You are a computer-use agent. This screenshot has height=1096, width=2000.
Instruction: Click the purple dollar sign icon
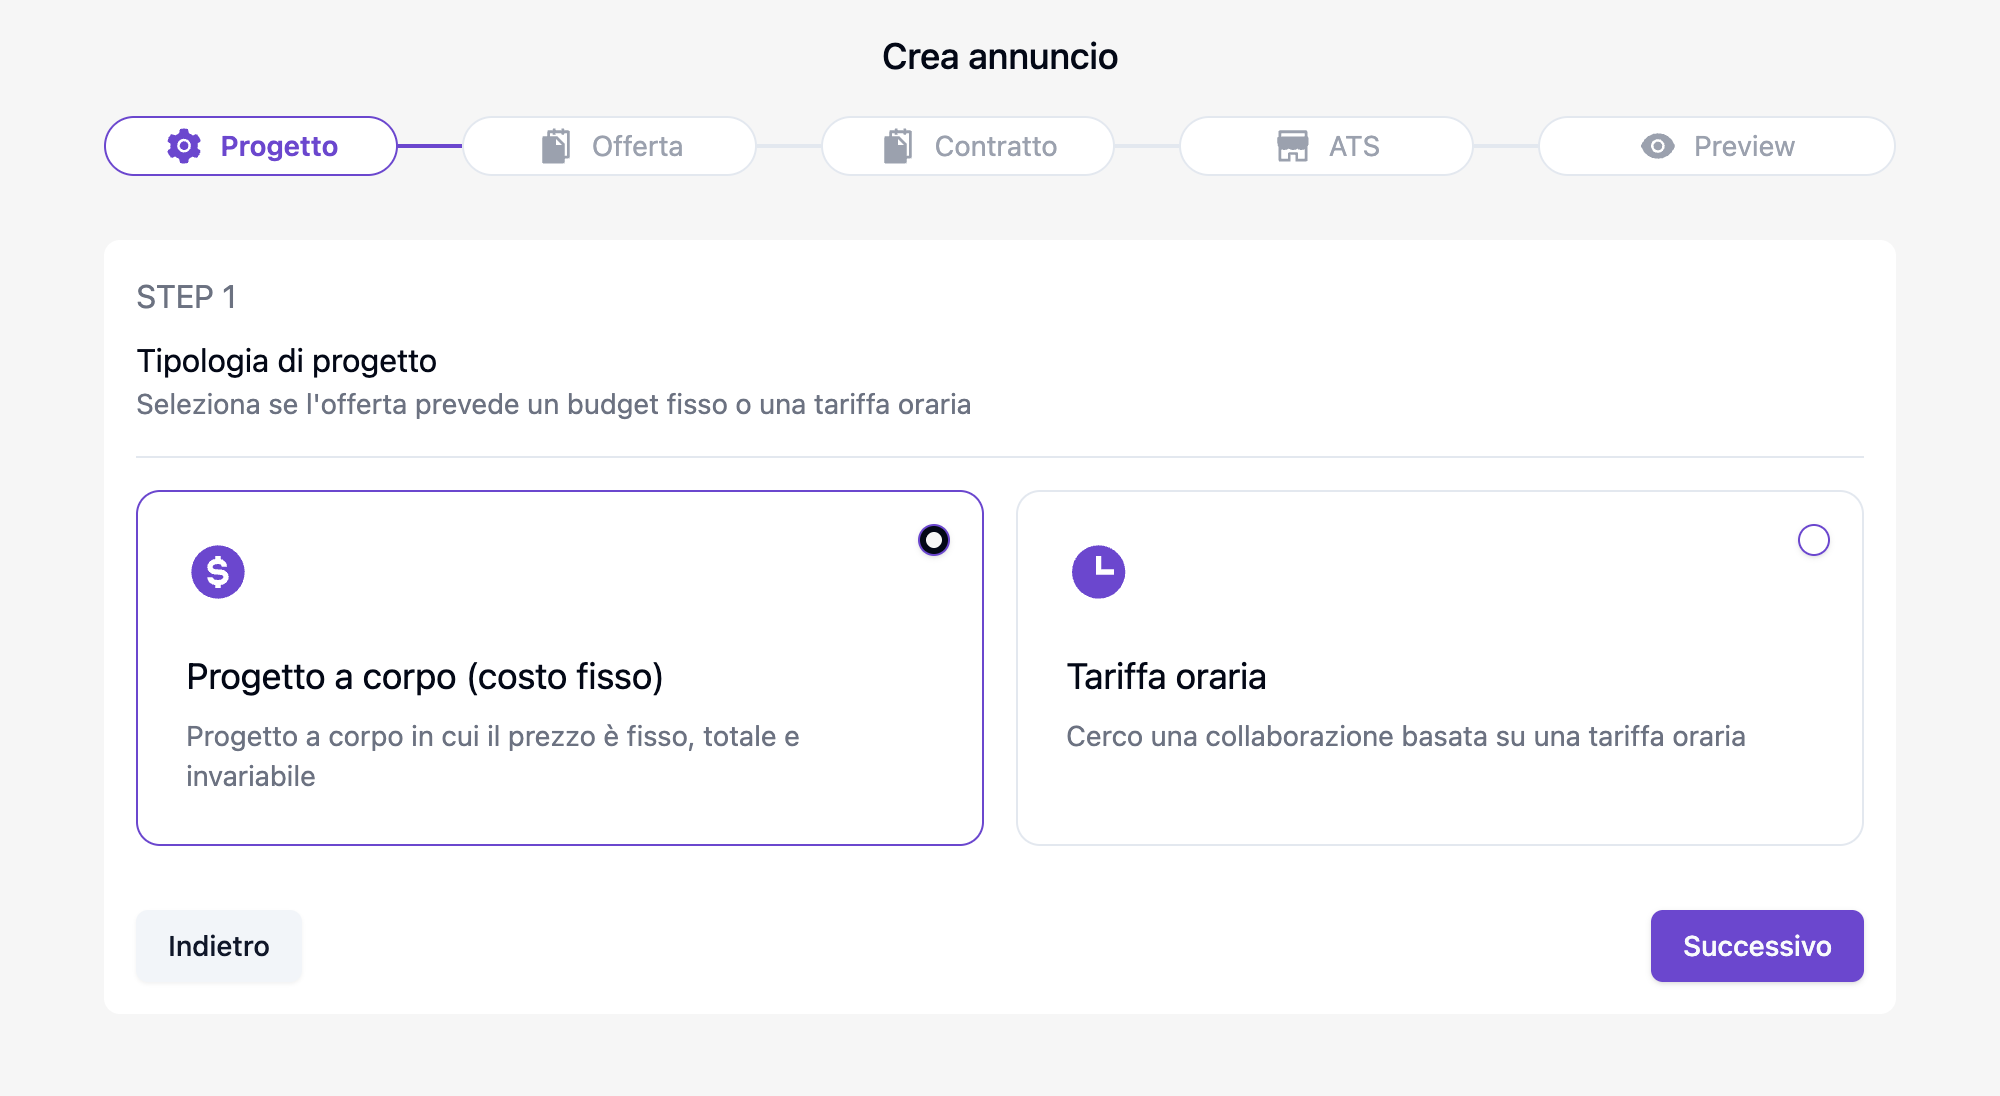[x=217, y=572]
